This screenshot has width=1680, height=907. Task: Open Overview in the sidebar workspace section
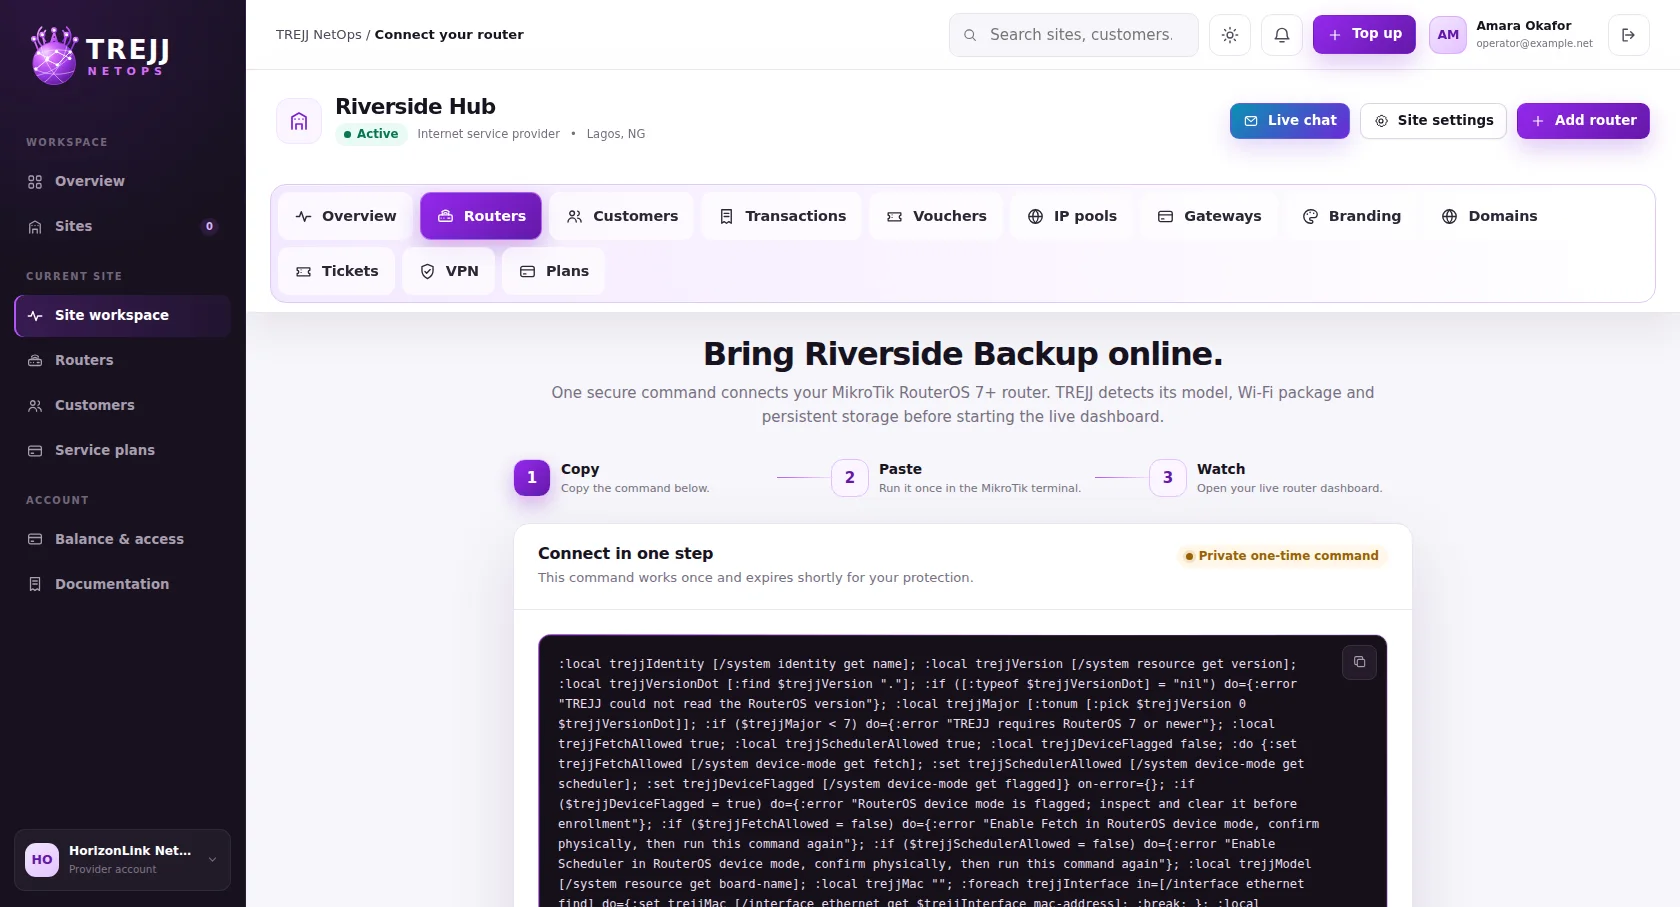click(x=122, y=181)
